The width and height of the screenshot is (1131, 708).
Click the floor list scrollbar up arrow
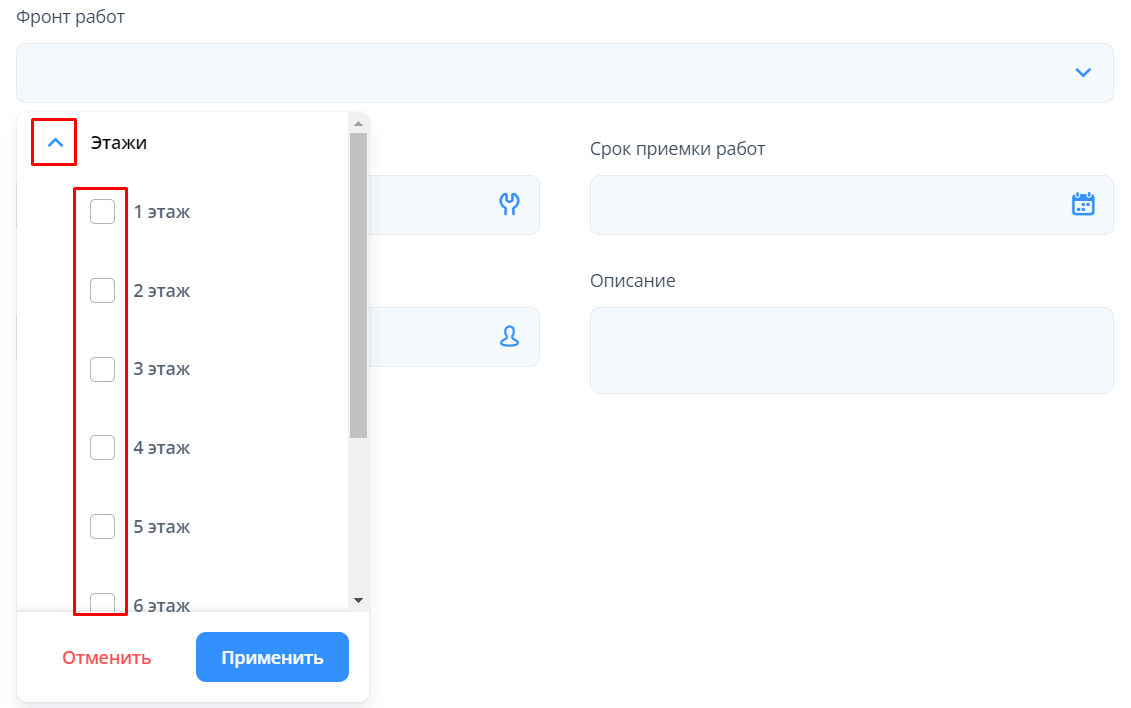point(358,122)
